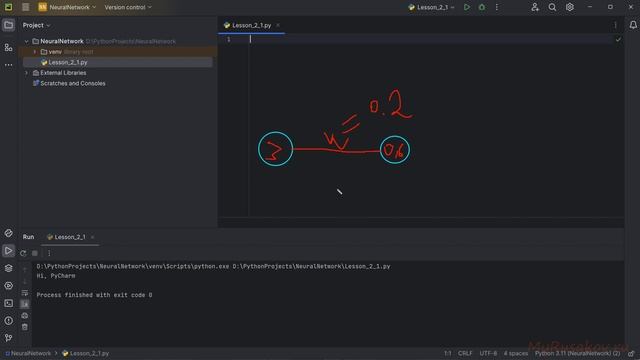Show more tool windows ellipsis icon
640x360 pixels.
coord(8,65)
